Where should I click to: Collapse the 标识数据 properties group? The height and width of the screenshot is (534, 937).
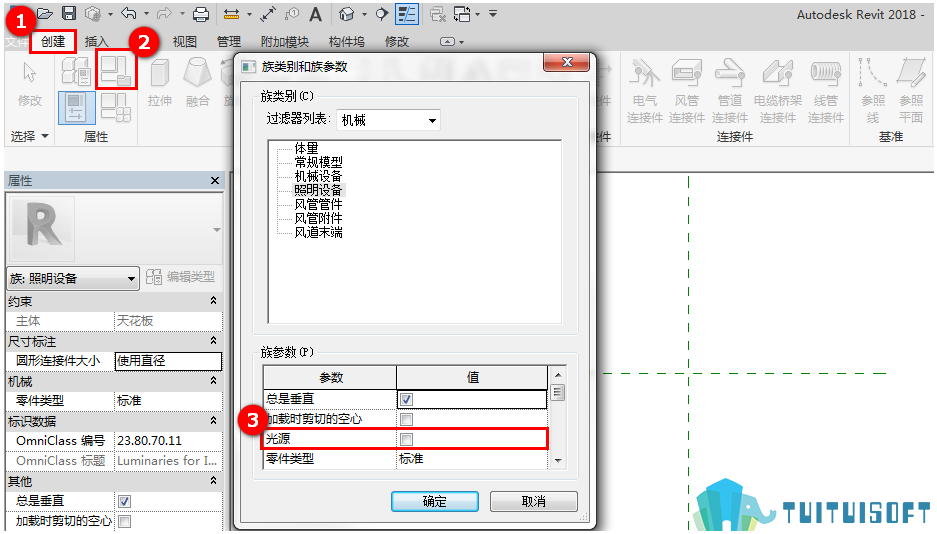point(213,421)
